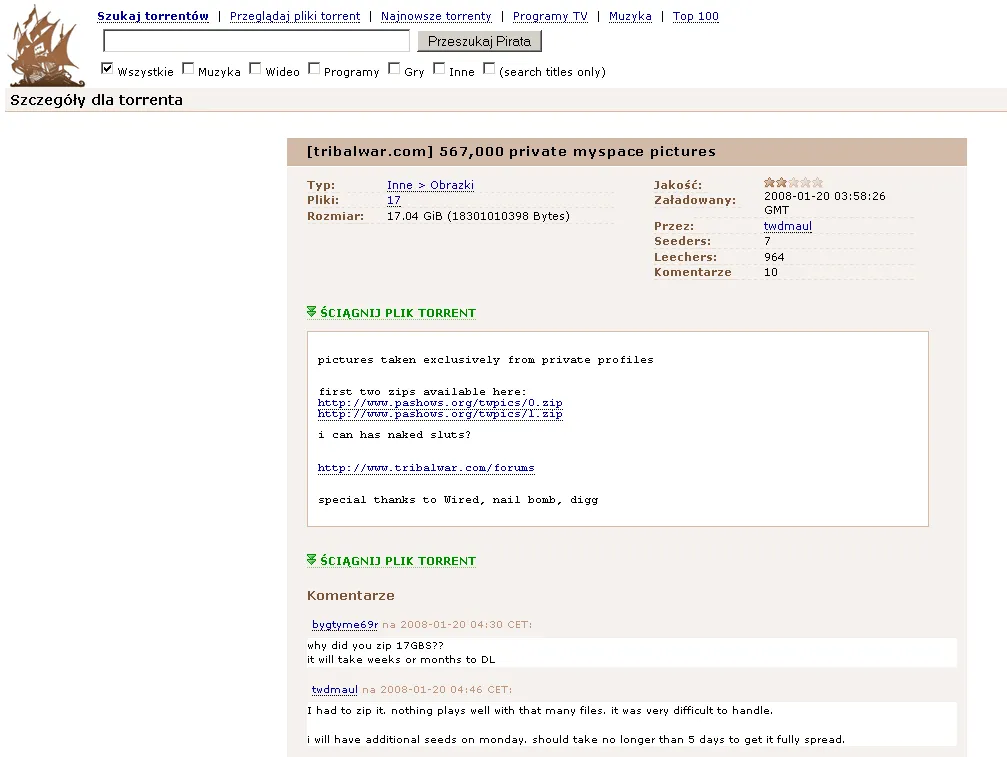Open Najnowsze torrenty section

point(436,17)
